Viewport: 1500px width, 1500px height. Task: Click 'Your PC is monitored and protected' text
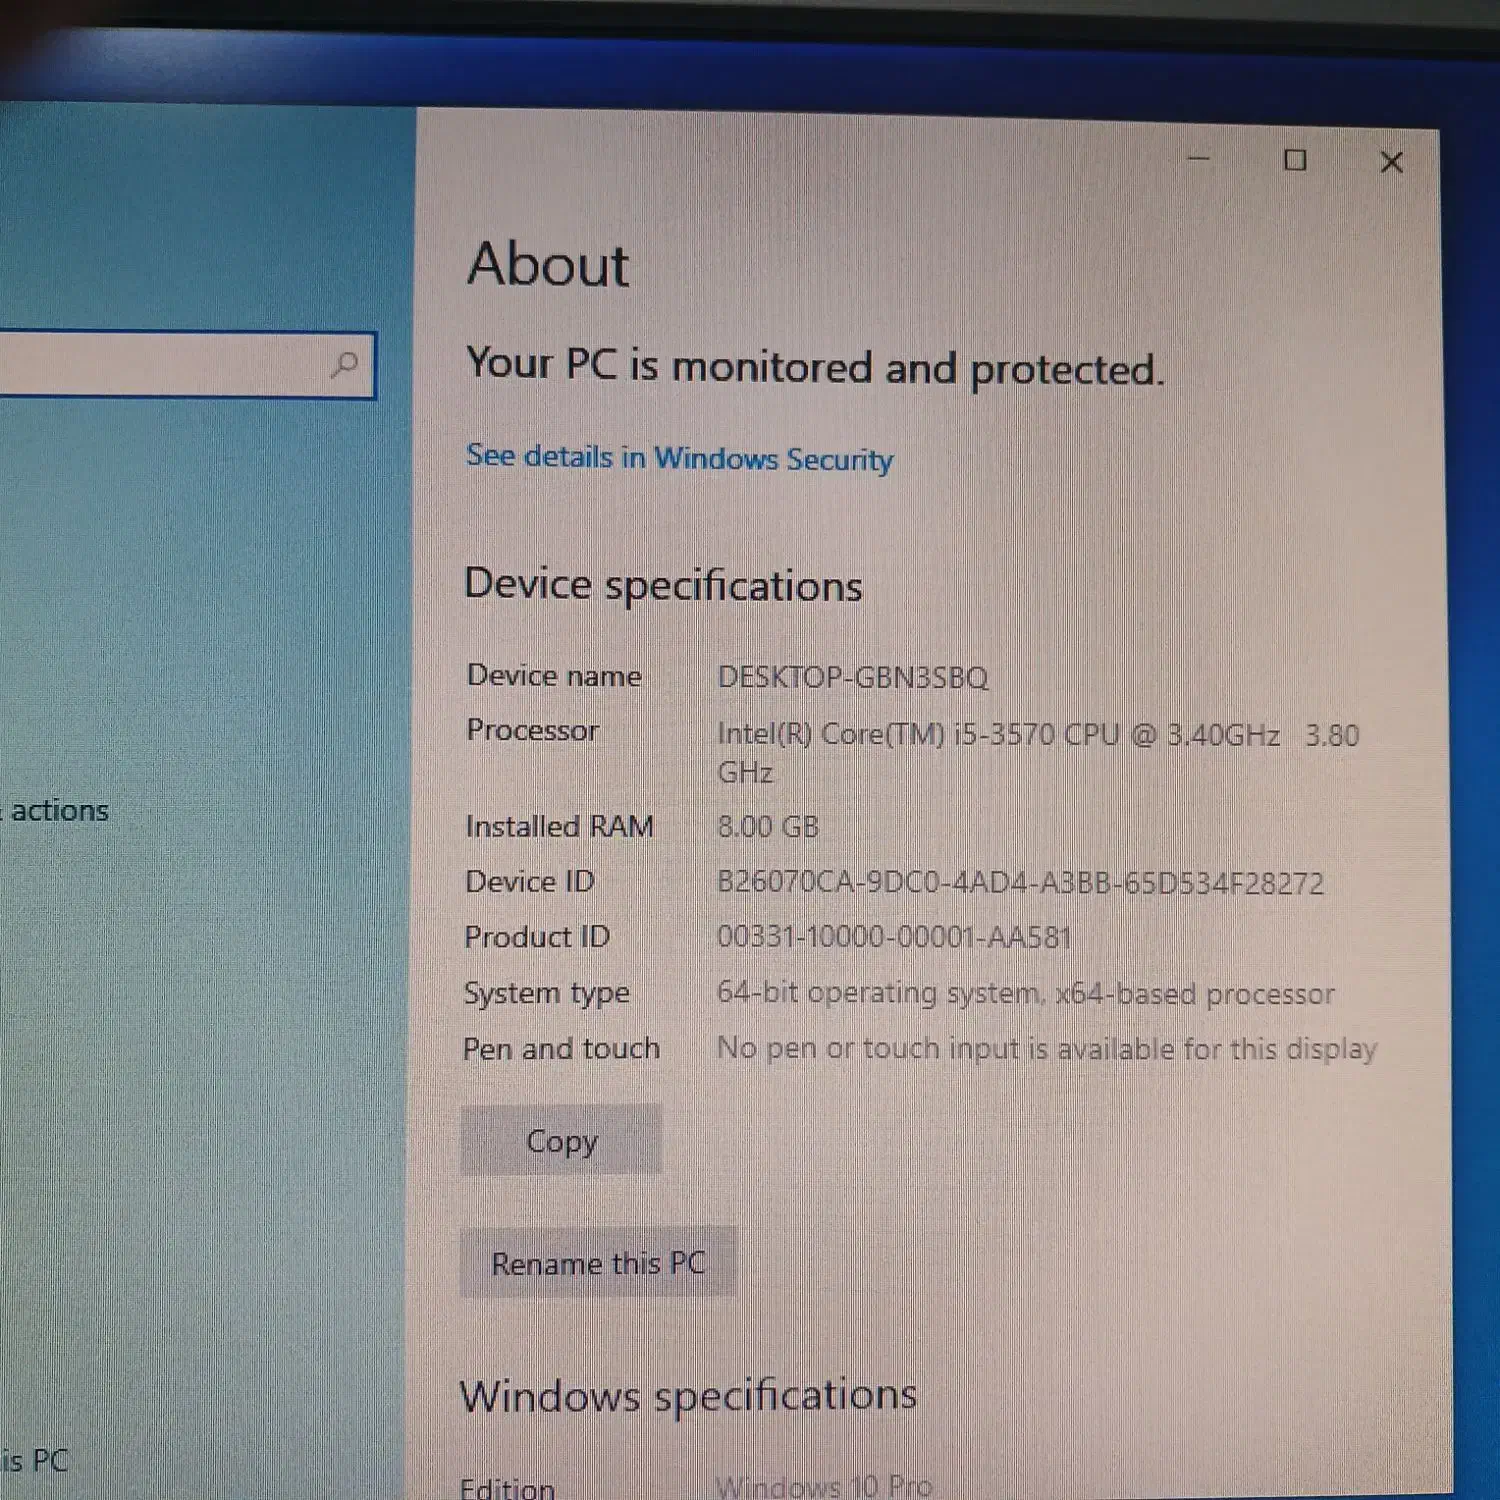coord(815,367)
